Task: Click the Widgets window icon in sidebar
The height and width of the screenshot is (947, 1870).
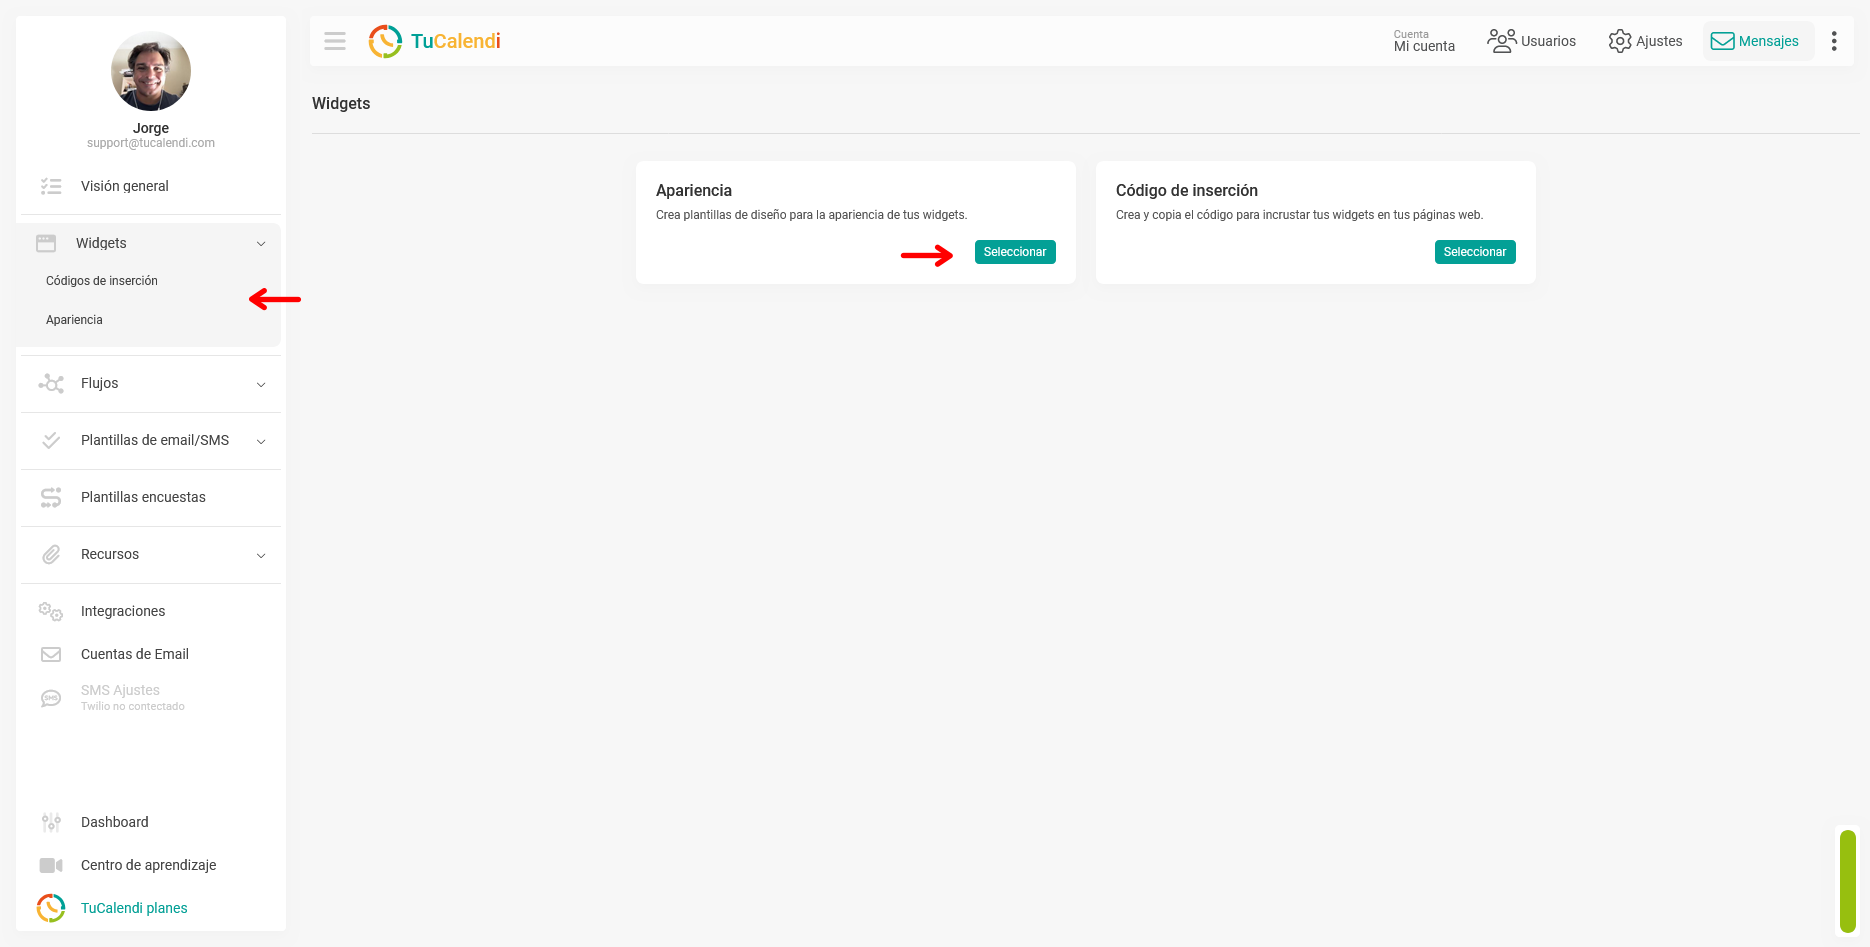Action: (x=46, y=243)
